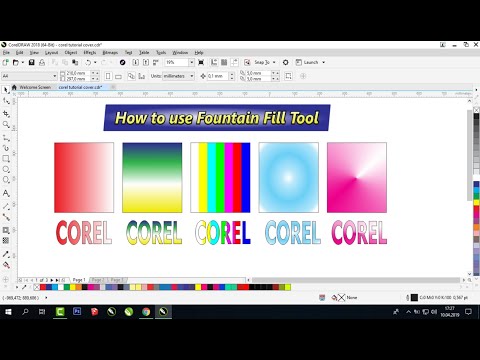Click the Print icon
This screenshot has width=480, height=360.
[x=42, y=62]
